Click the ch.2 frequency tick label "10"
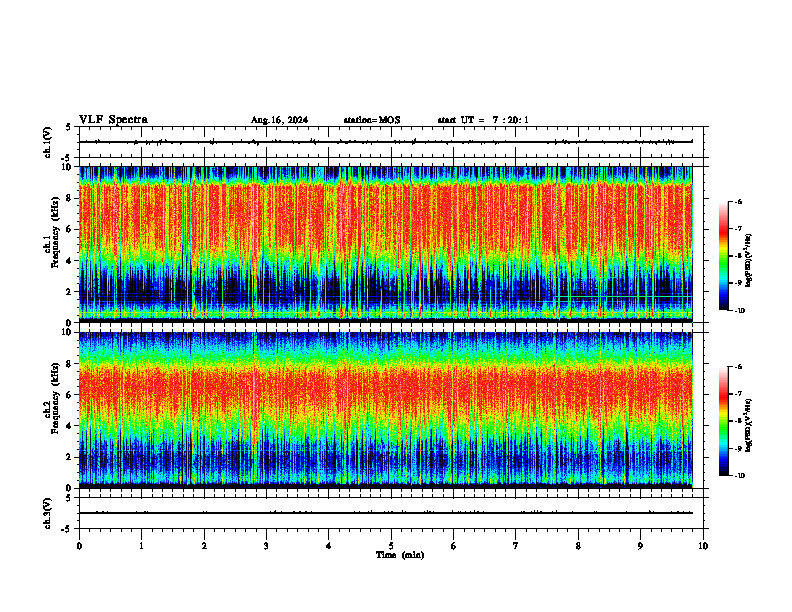This screenshot has width=792, height=612. tap(68, 332)
